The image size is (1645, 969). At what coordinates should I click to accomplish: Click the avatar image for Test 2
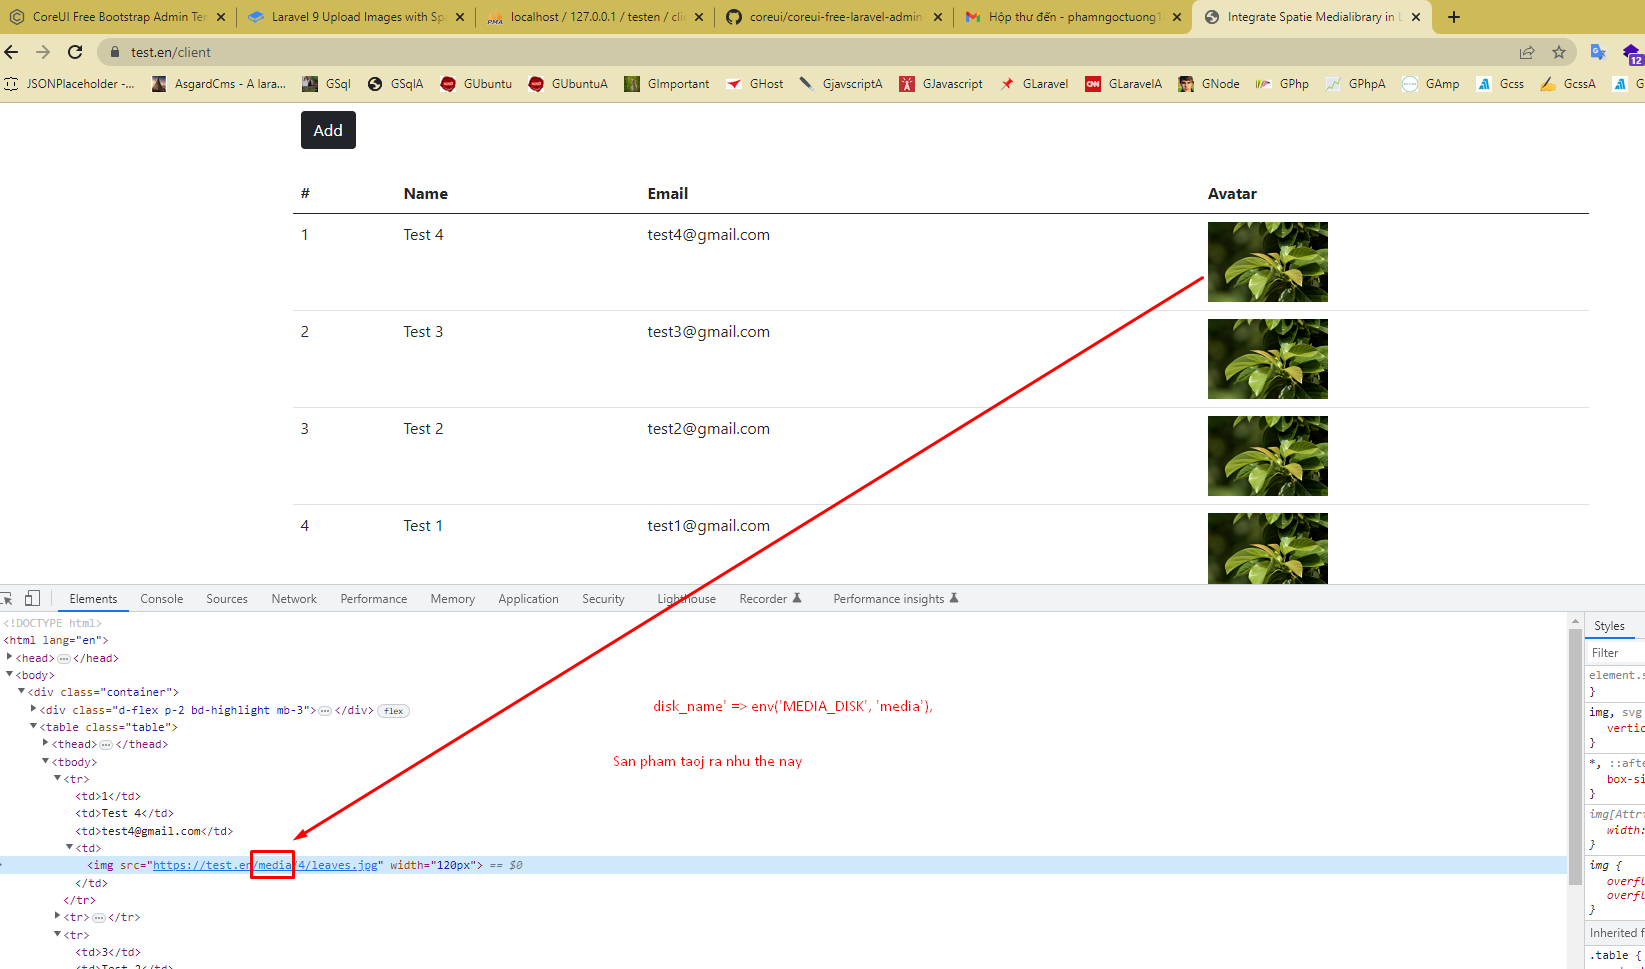(x=1268, y=456)
